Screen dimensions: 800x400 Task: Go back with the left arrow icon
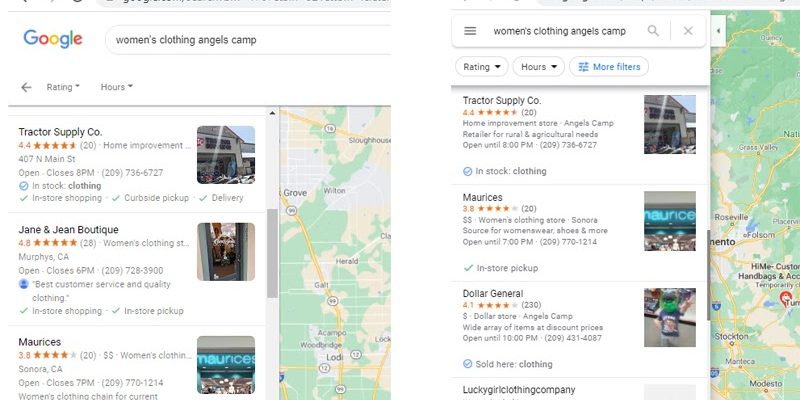(x=26, y=87)
